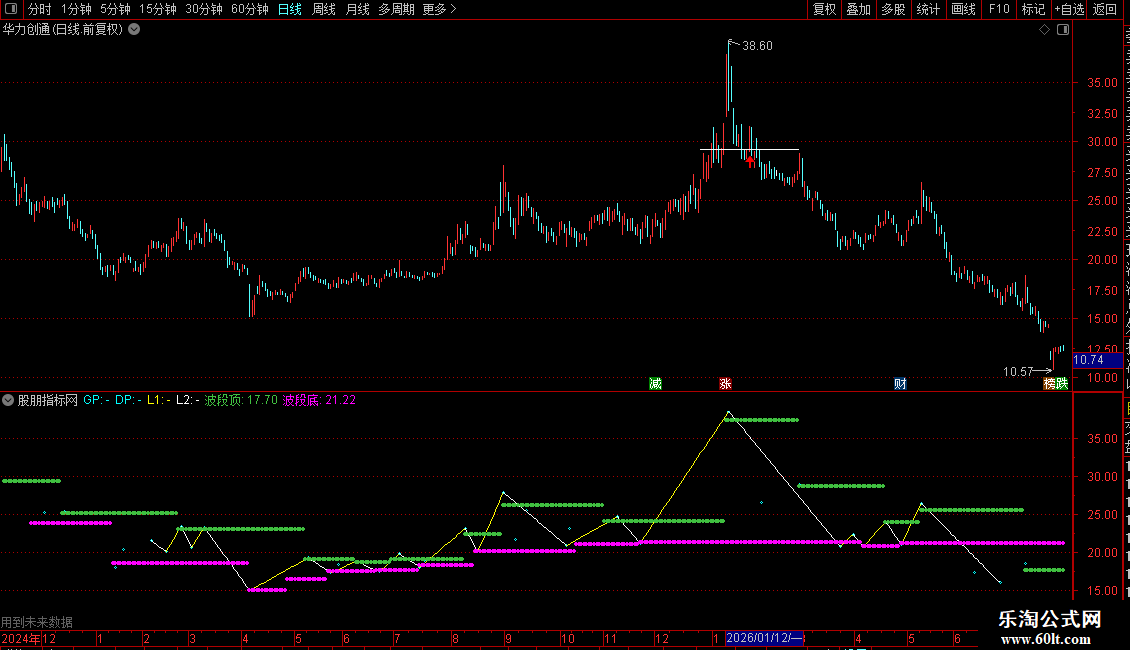
Task: Click the L1 indicator label
Action: coord(159,400)
